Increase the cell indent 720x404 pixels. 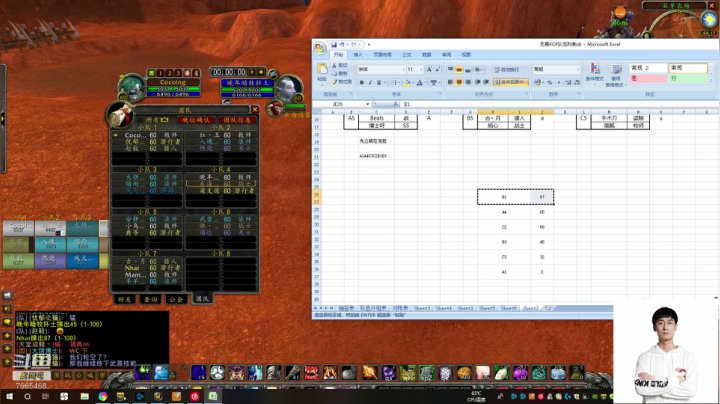tap(486, 82)
